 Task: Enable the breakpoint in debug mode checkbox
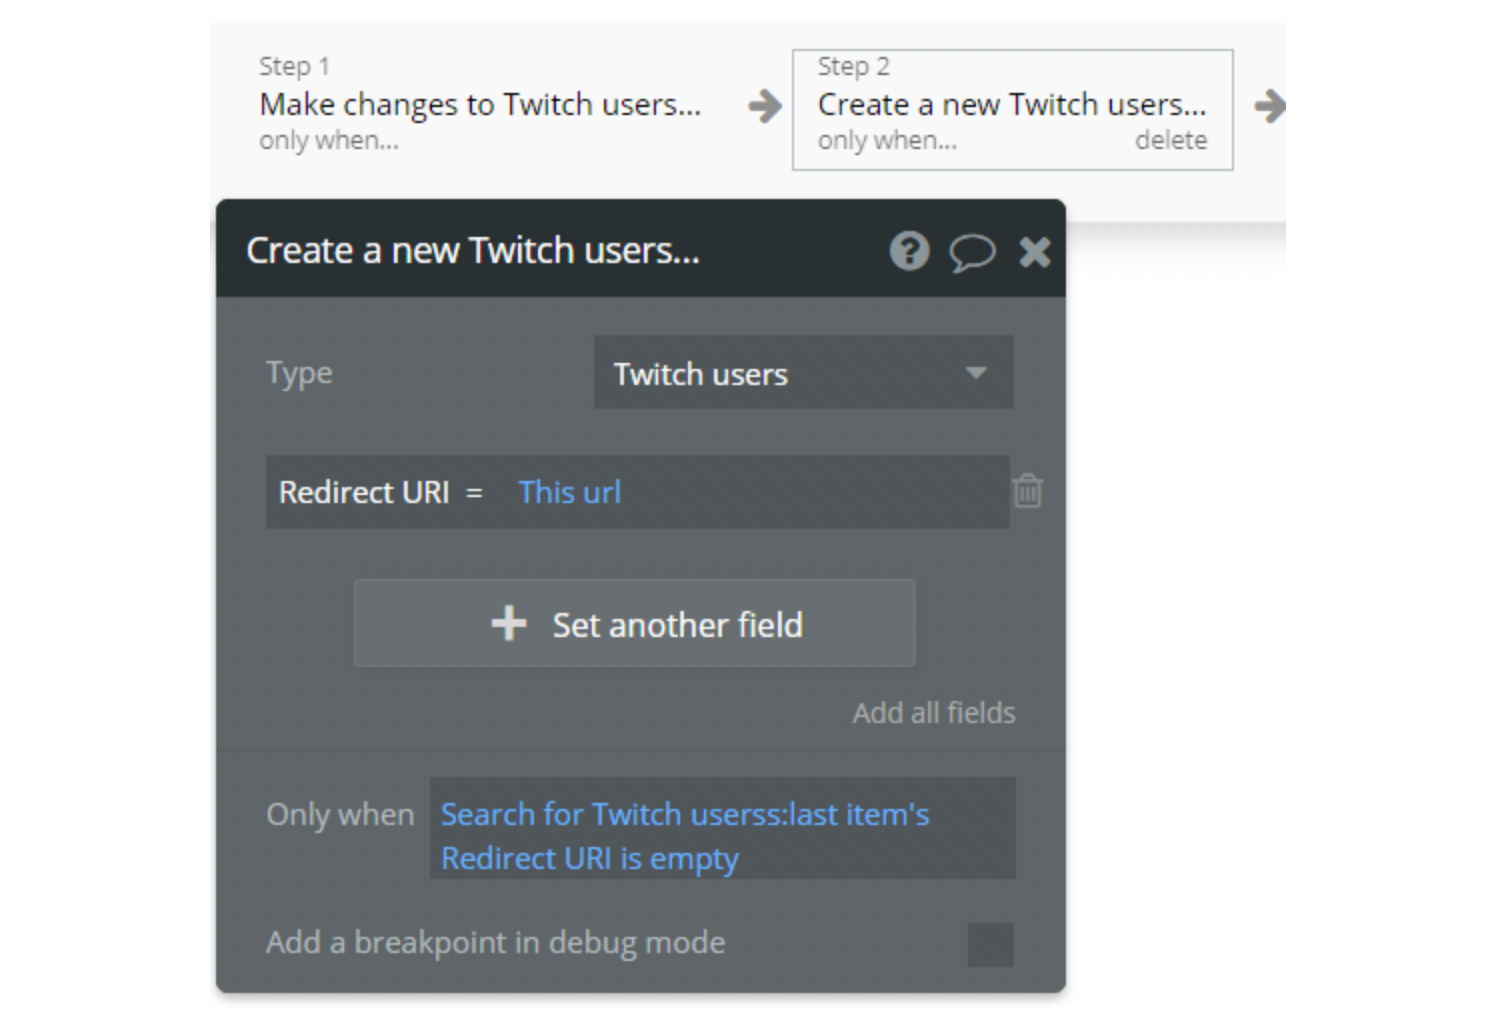click(990, 945)
